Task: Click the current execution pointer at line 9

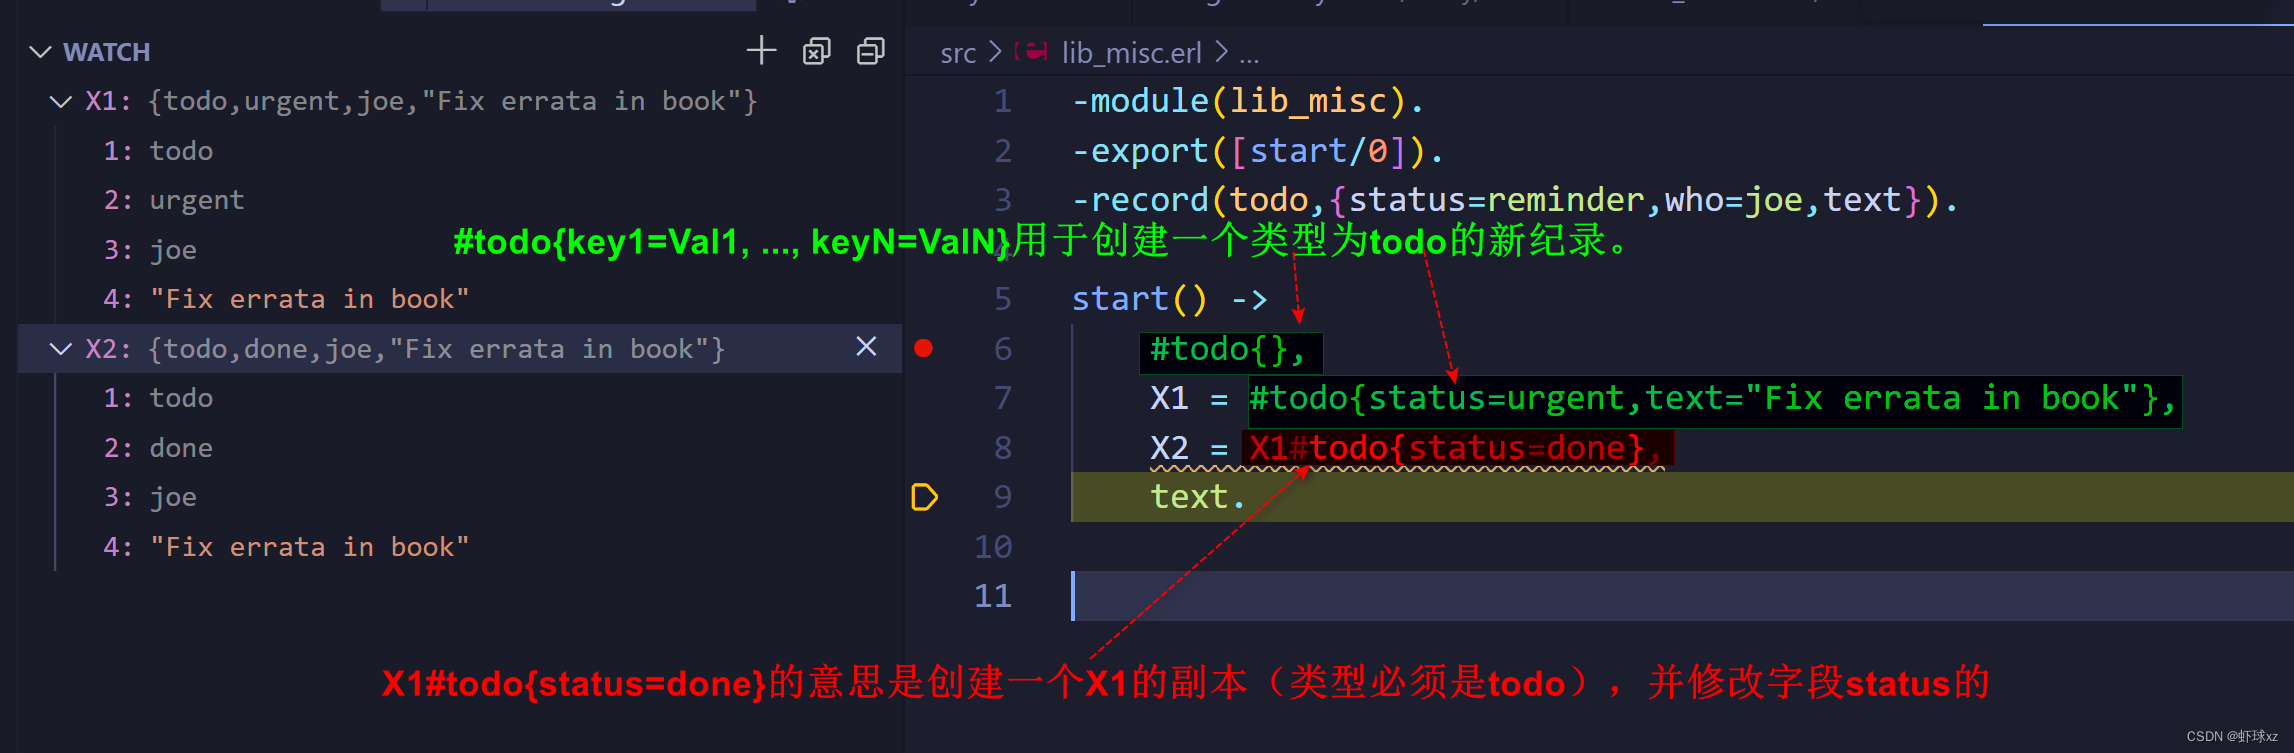Action: coord(925,497)
